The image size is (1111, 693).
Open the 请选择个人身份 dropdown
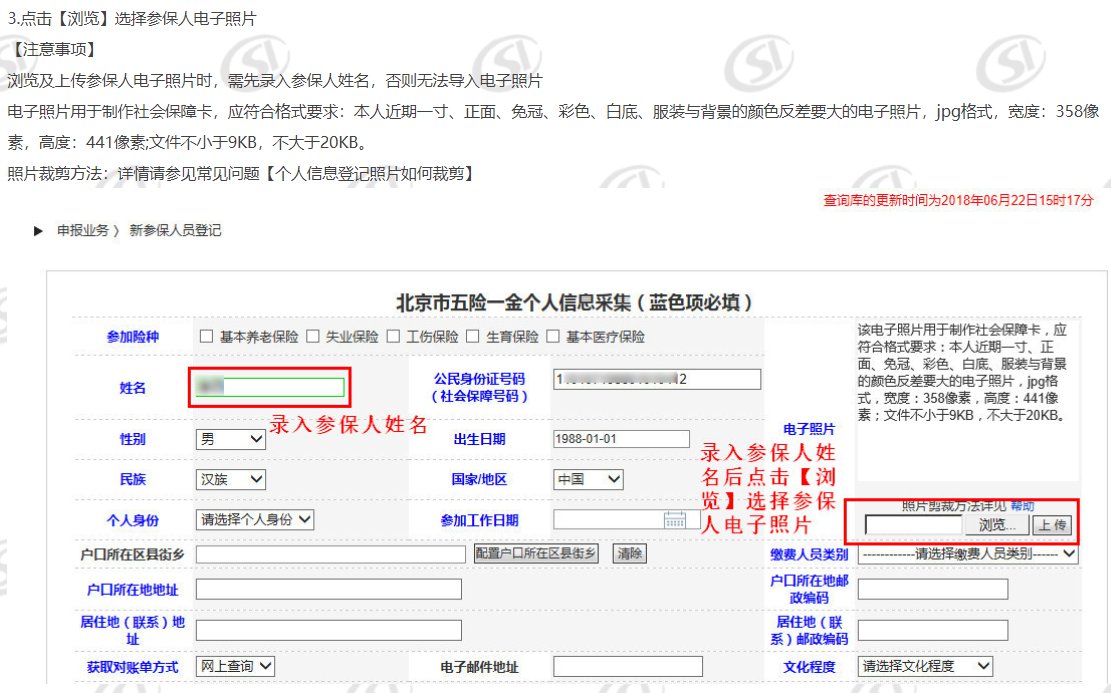point(255,520)
